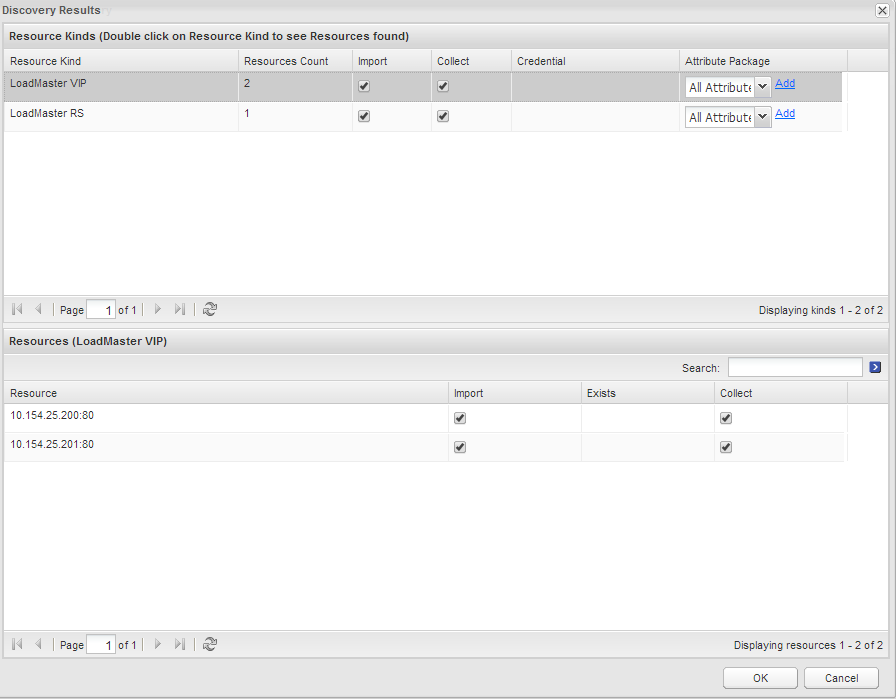896x699 pixels.
Task: Click the Cancel button
Action: pyautogui.click(x=841, y=678)
